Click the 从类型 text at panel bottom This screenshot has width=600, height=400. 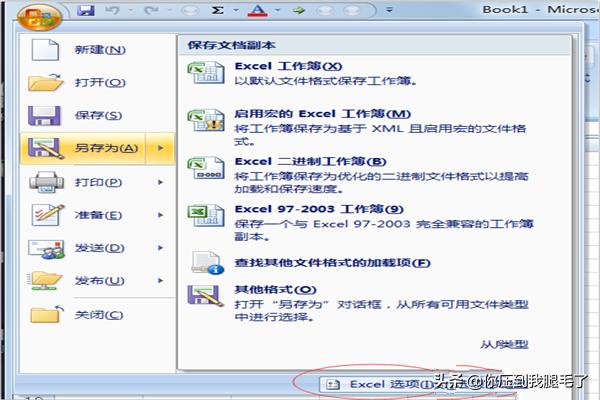504,344
